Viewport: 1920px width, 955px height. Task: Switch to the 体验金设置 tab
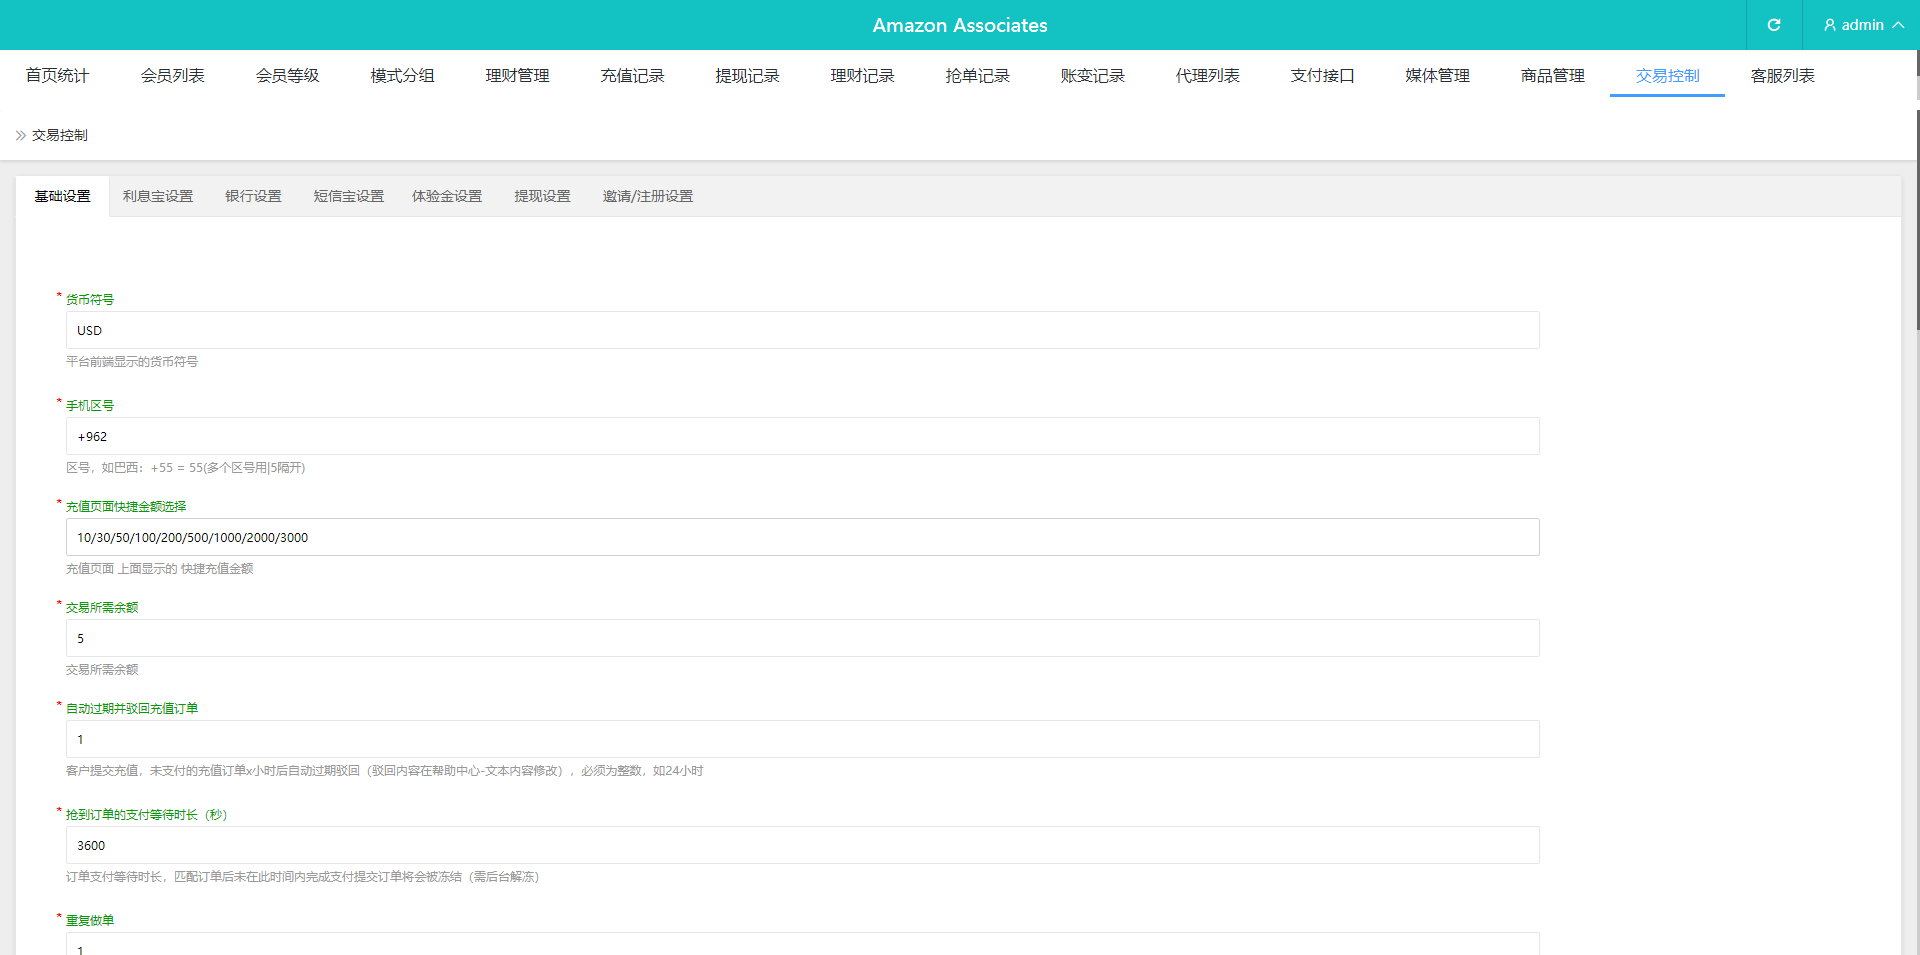click(x=447, y=196)
